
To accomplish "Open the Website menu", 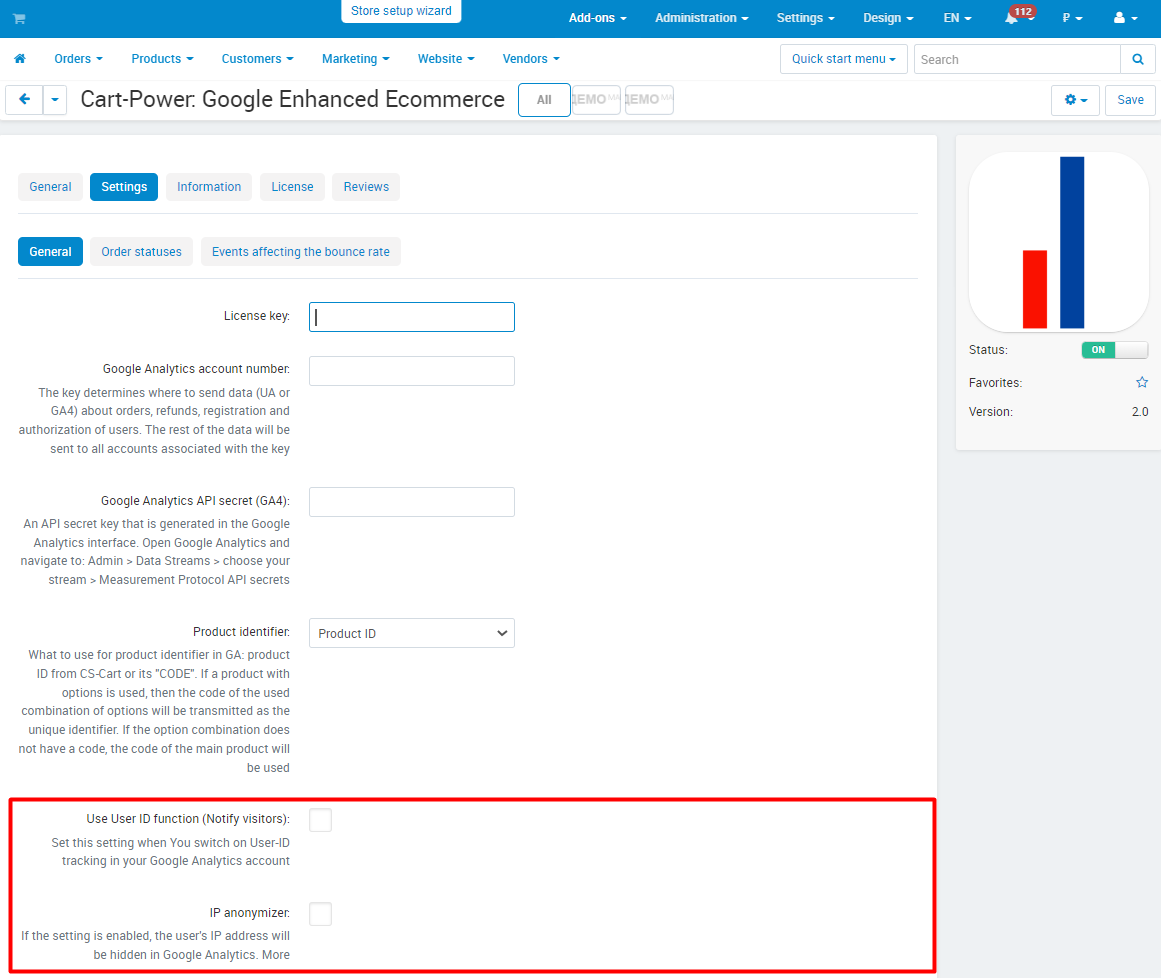I will 446,58.
